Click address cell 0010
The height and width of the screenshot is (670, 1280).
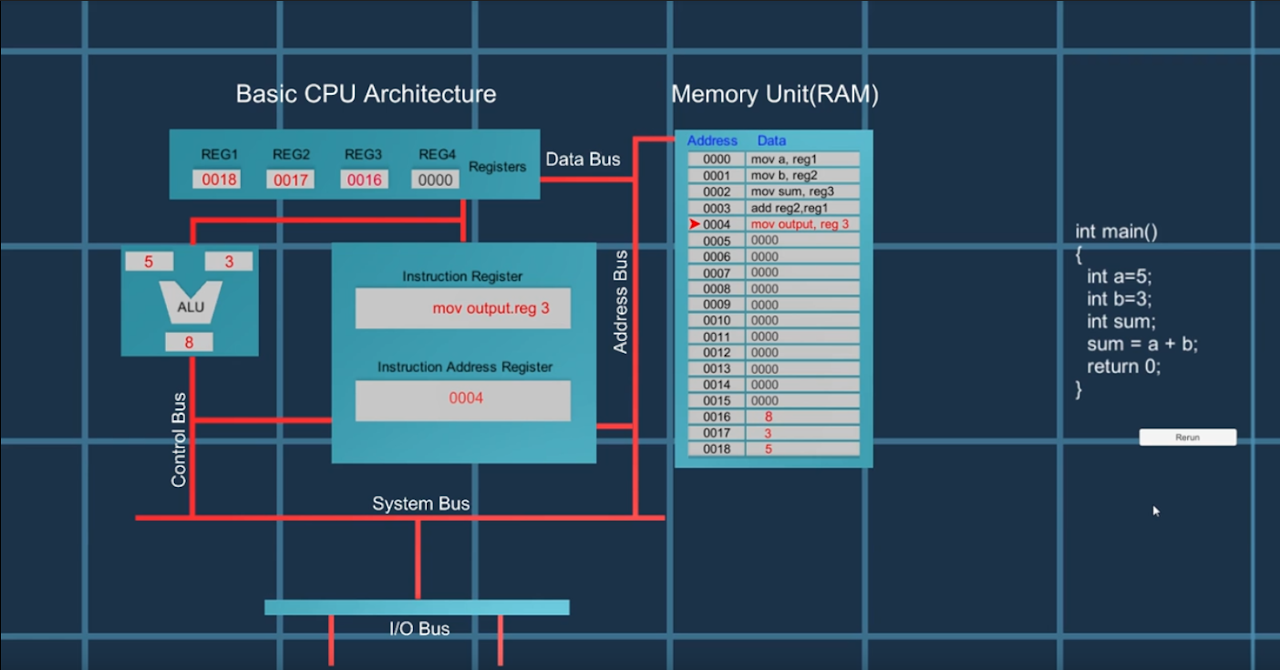tap(716, 320)
